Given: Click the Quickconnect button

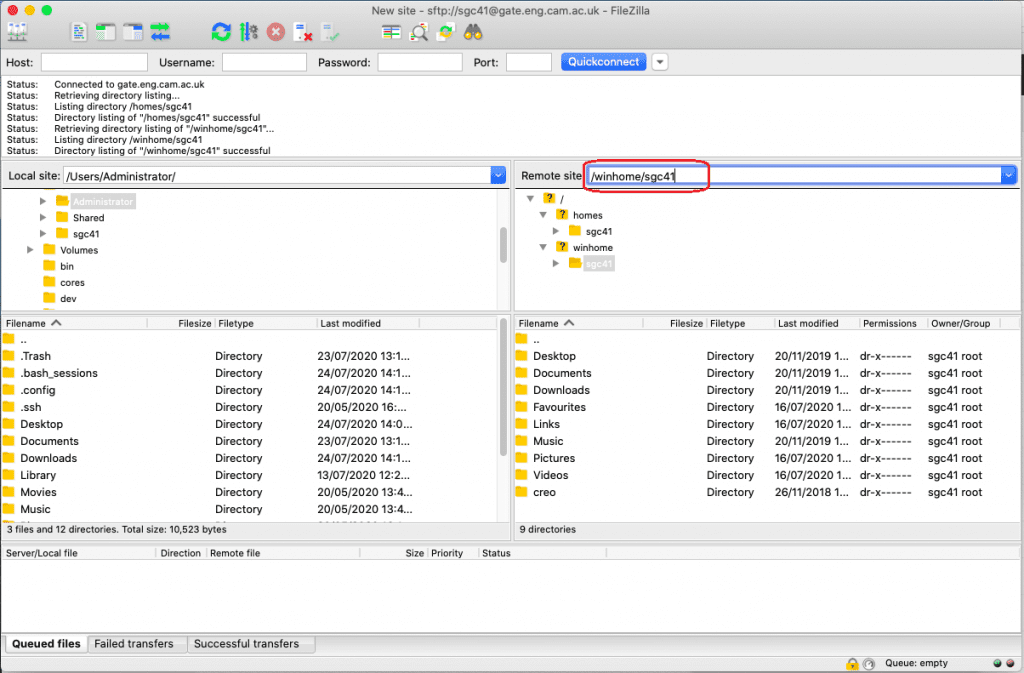Looking at the screenshot, I should pos(603,62).
